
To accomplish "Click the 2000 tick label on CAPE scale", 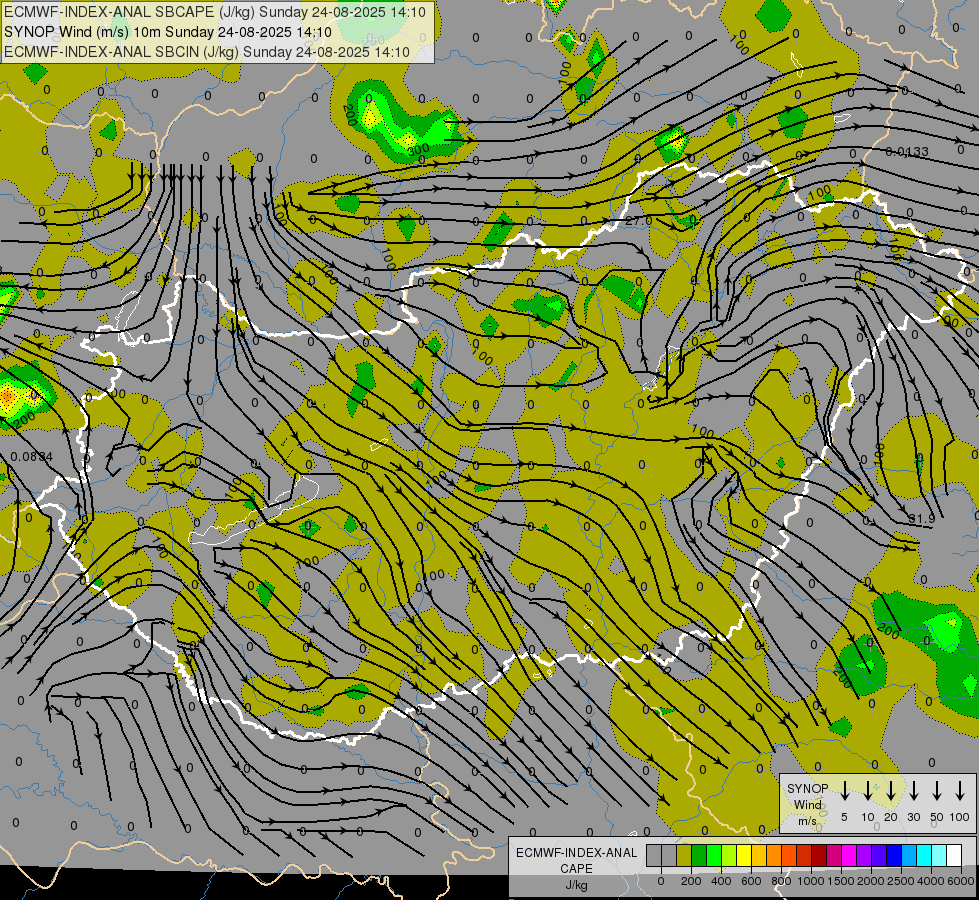I will coord(871,881).
